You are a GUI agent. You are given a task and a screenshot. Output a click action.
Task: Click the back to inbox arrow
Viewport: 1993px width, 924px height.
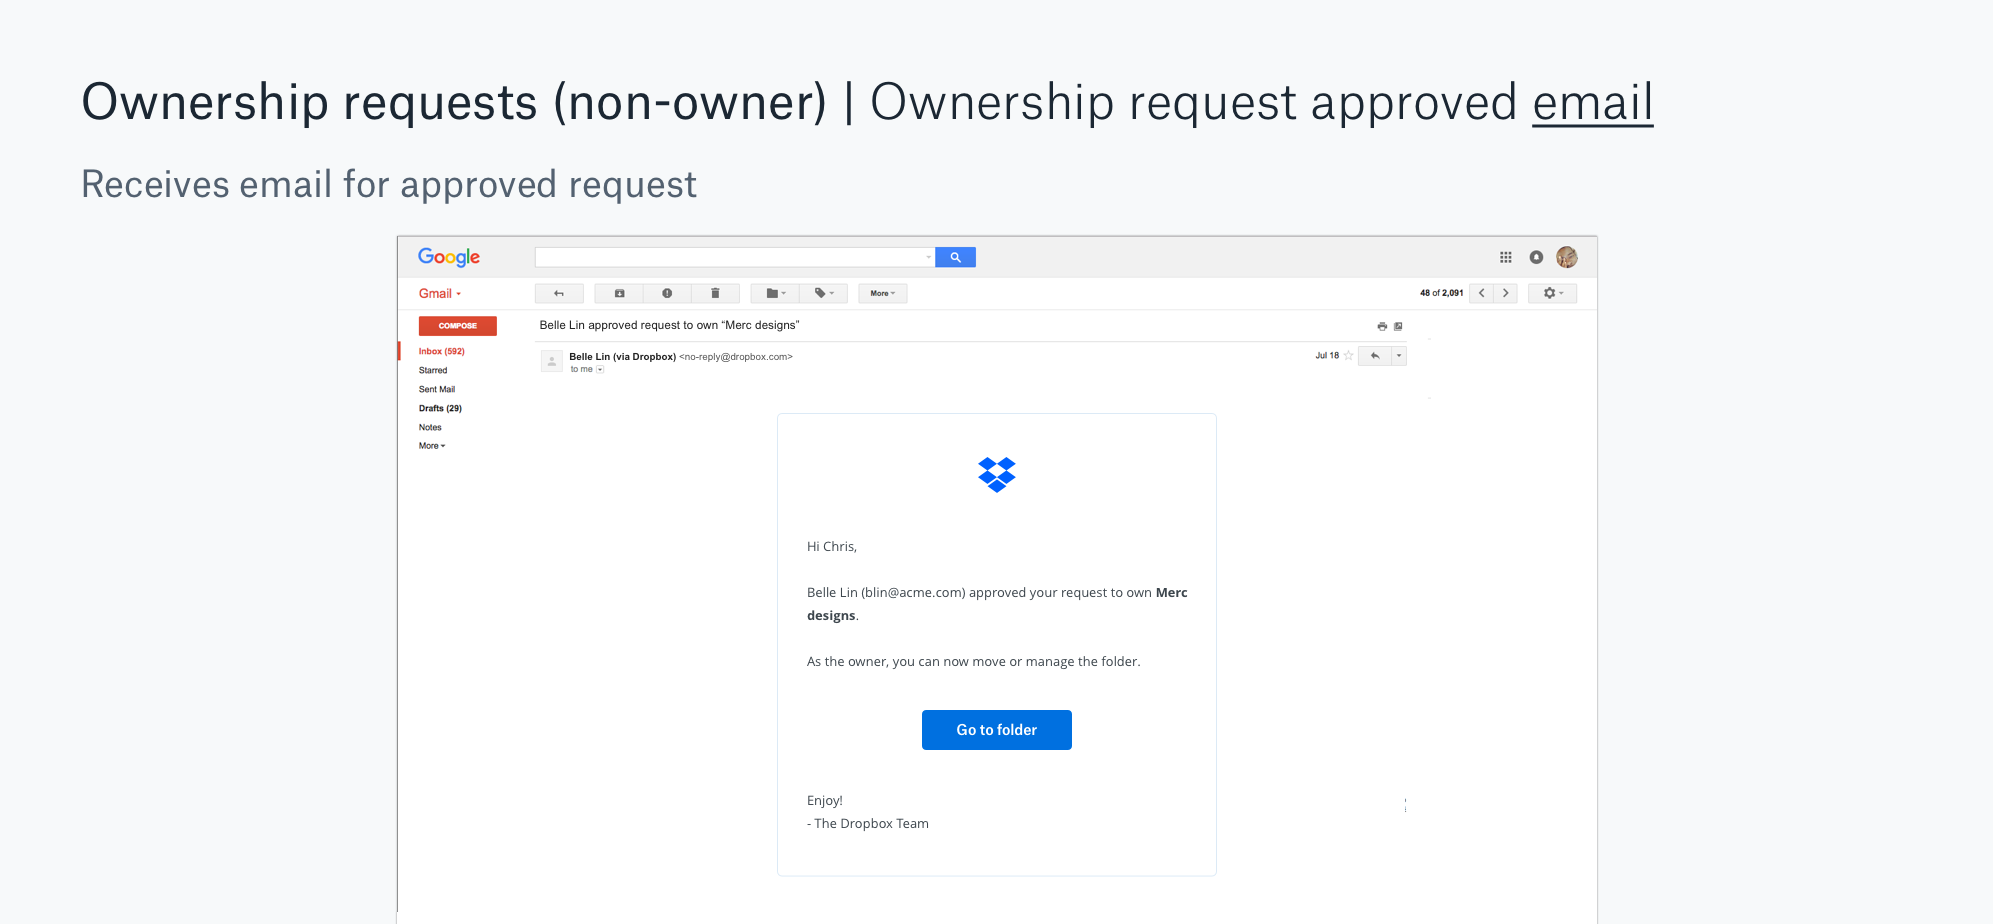tap(559, 293)
